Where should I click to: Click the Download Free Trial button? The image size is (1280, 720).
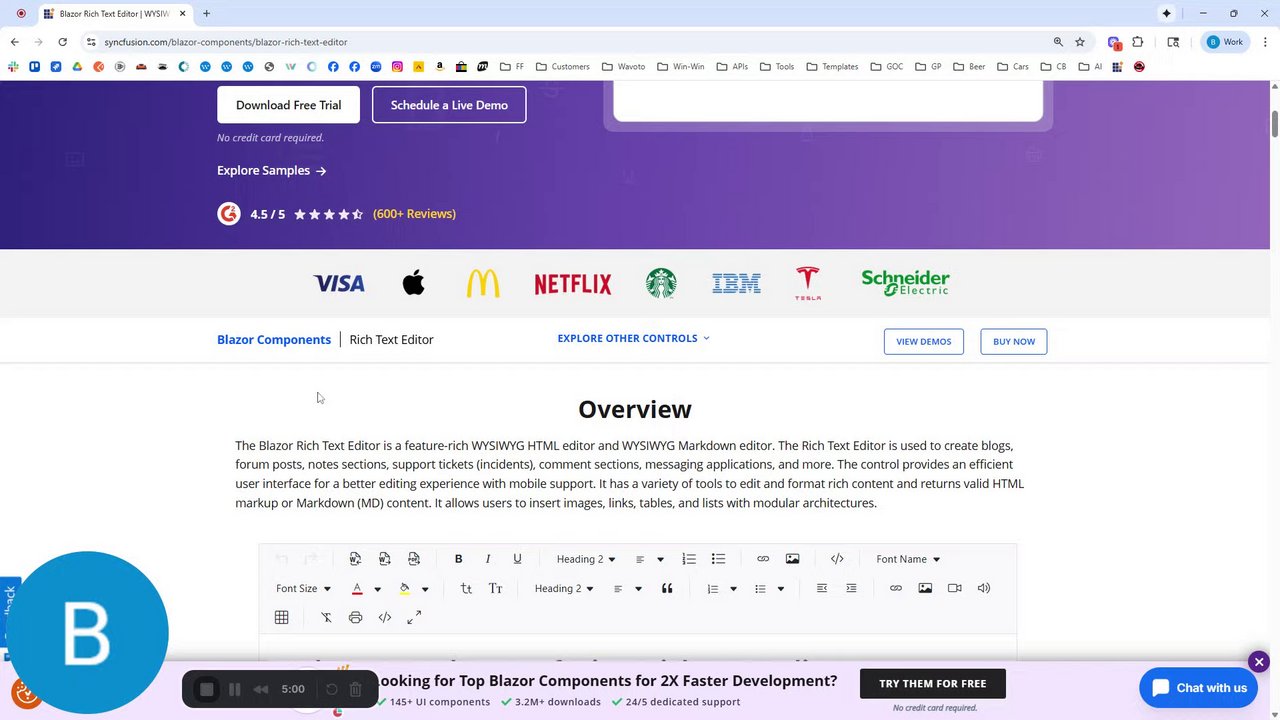[288, 105]
